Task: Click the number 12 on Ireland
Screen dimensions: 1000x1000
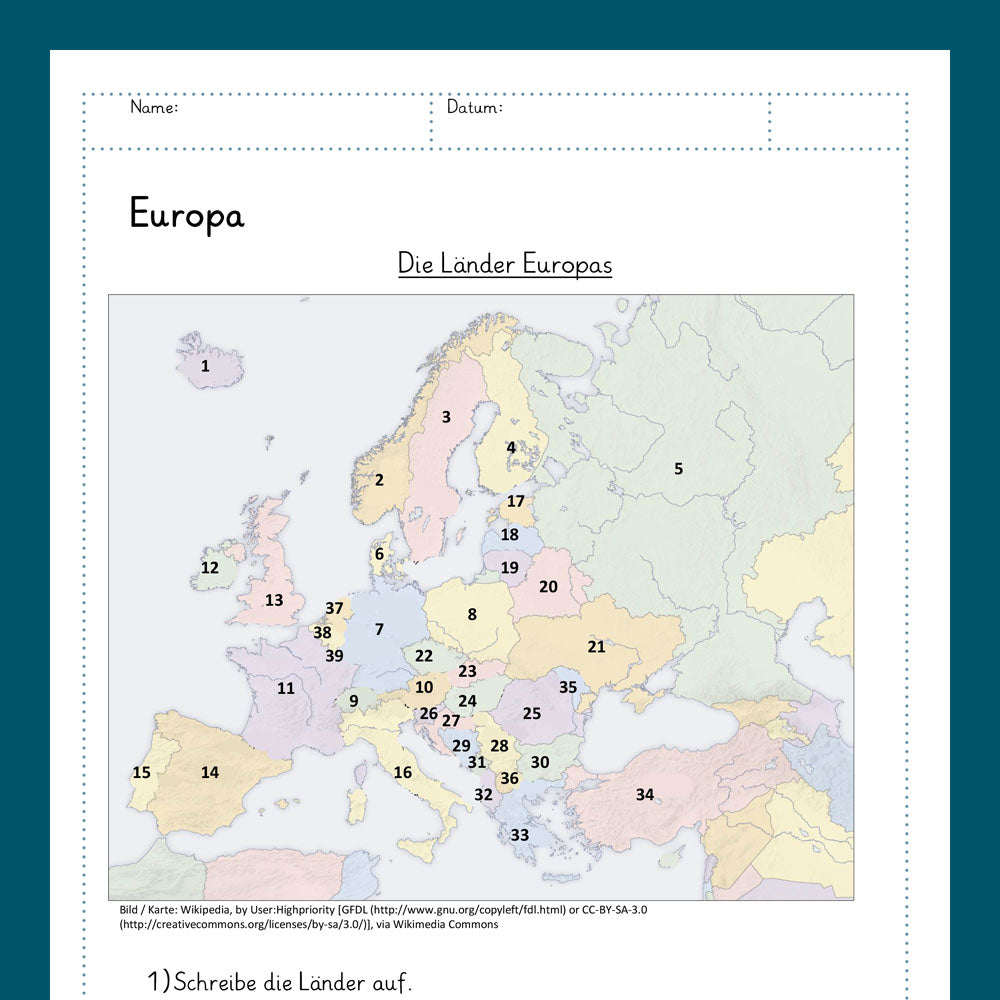Action: point(210,568)
